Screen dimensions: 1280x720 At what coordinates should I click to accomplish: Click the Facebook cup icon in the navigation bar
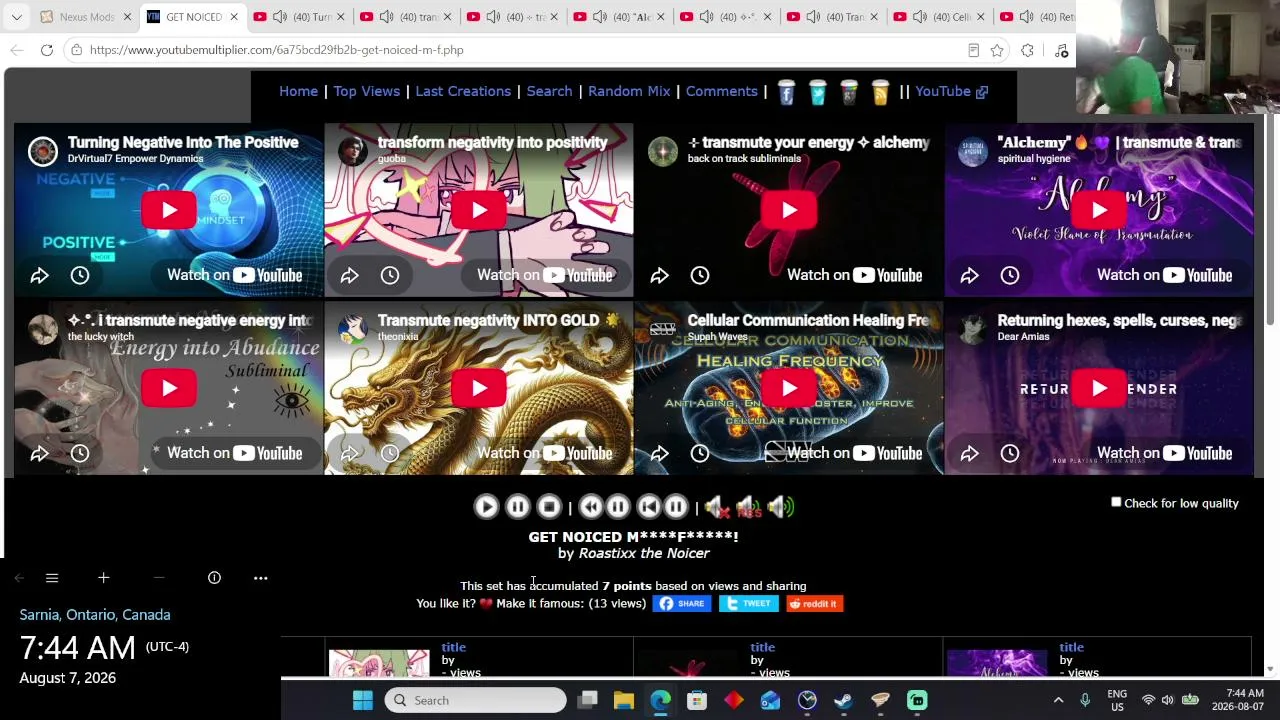[x=786, y=92]
